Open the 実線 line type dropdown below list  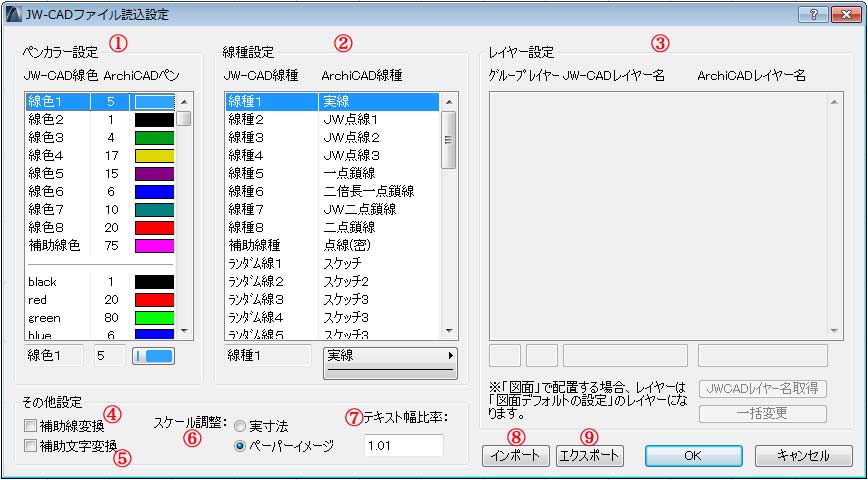[390, 363]
